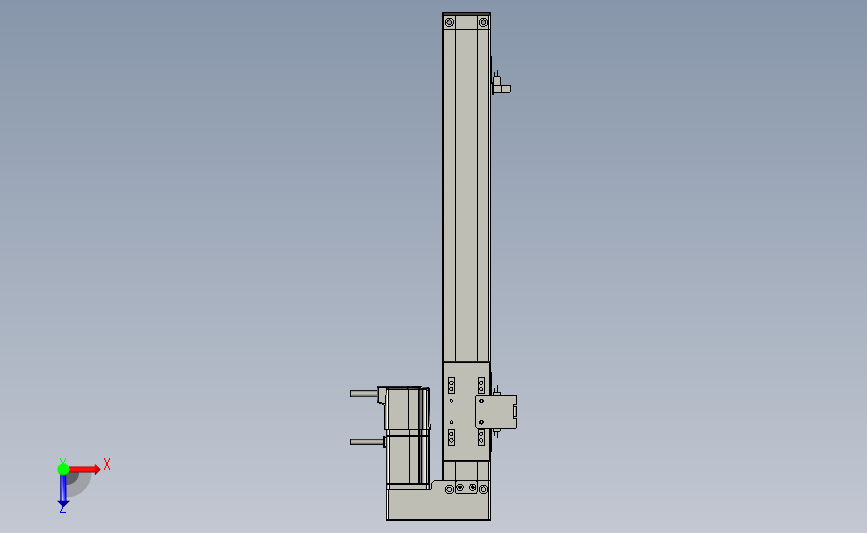The image size is (867, 533).
Task: Select the stepper motor body beside the rail
Action: tap(408, 437)
